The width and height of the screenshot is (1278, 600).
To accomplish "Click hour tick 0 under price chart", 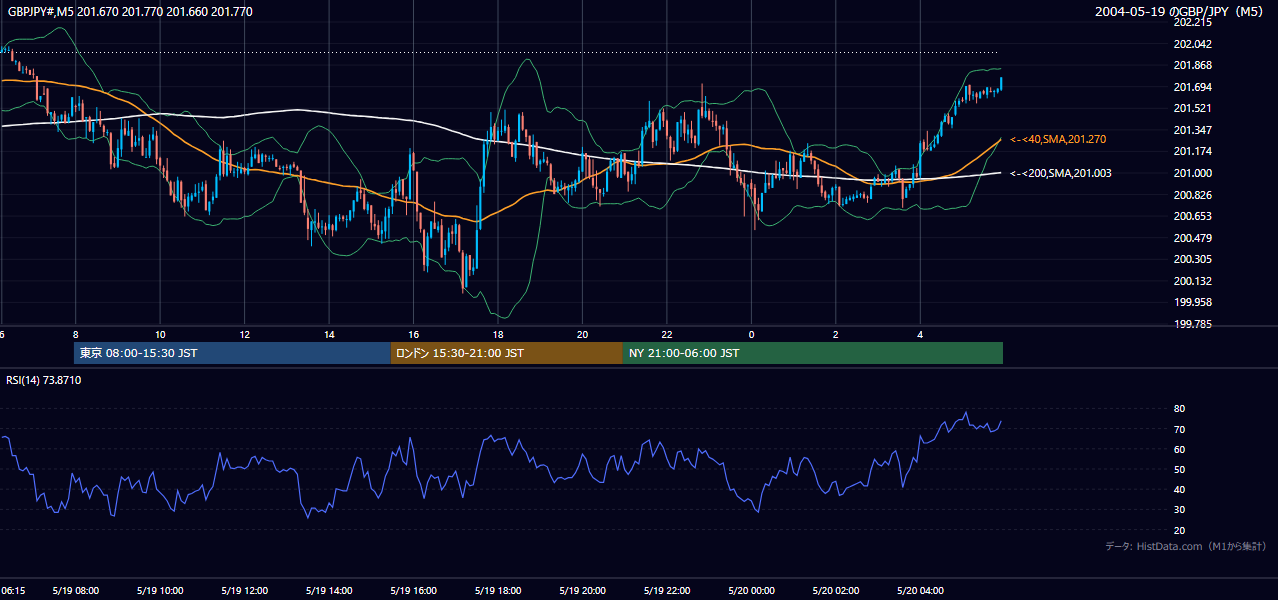I will 751,334.
